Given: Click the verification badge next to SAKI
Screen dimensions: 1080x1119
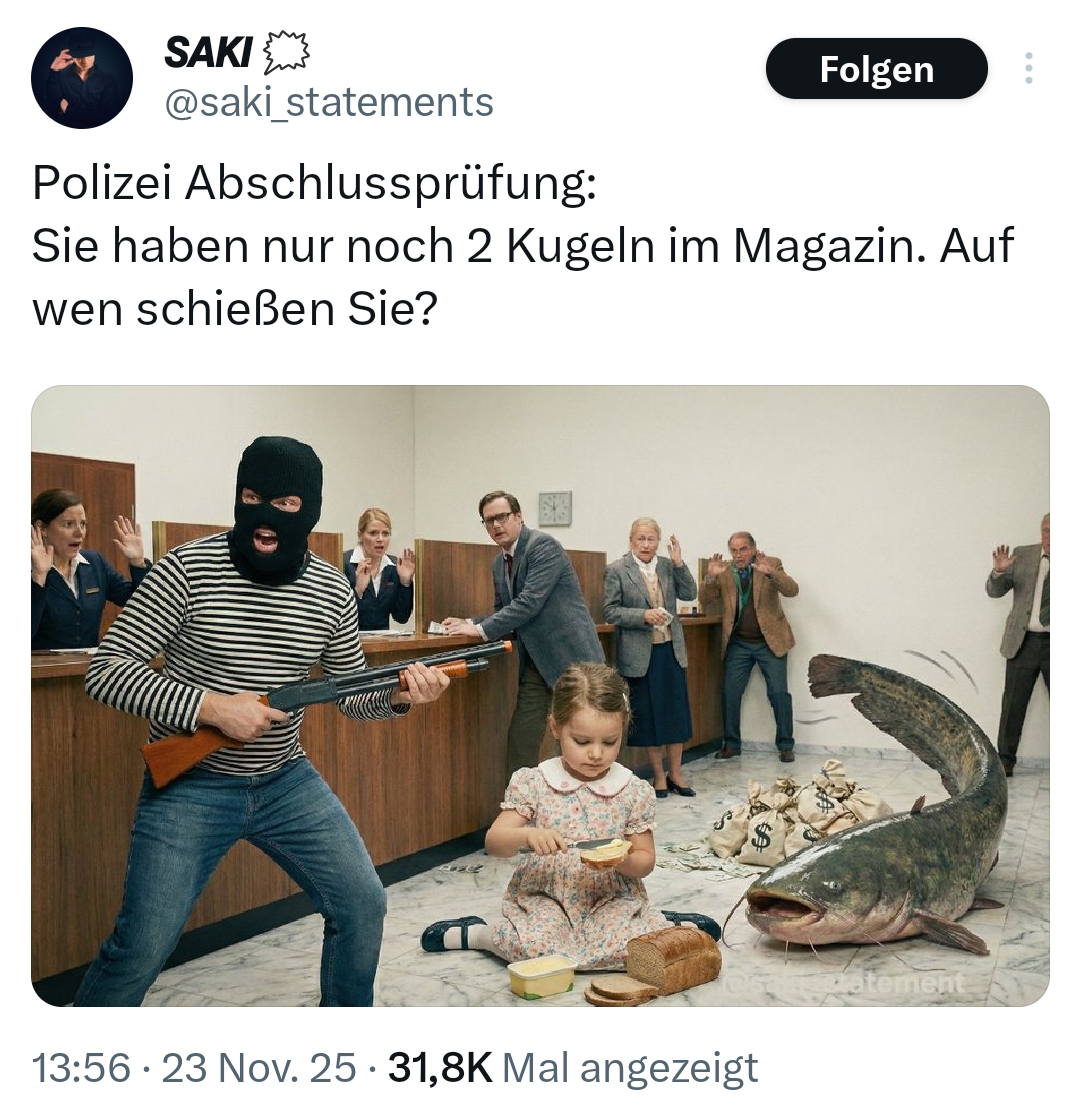Looking at the screenshot, I should point(286,54).
